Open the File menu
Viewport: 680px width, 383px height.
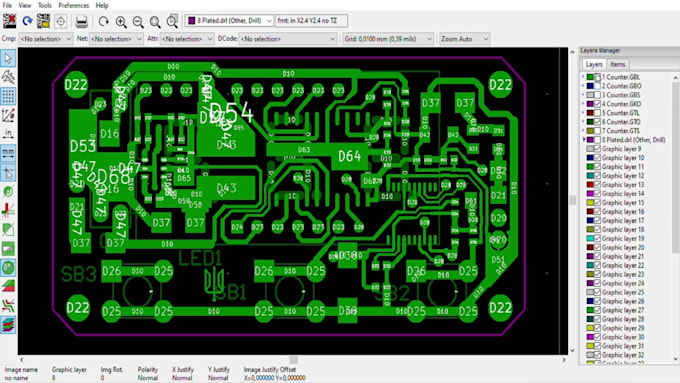(x=7, y=5)
